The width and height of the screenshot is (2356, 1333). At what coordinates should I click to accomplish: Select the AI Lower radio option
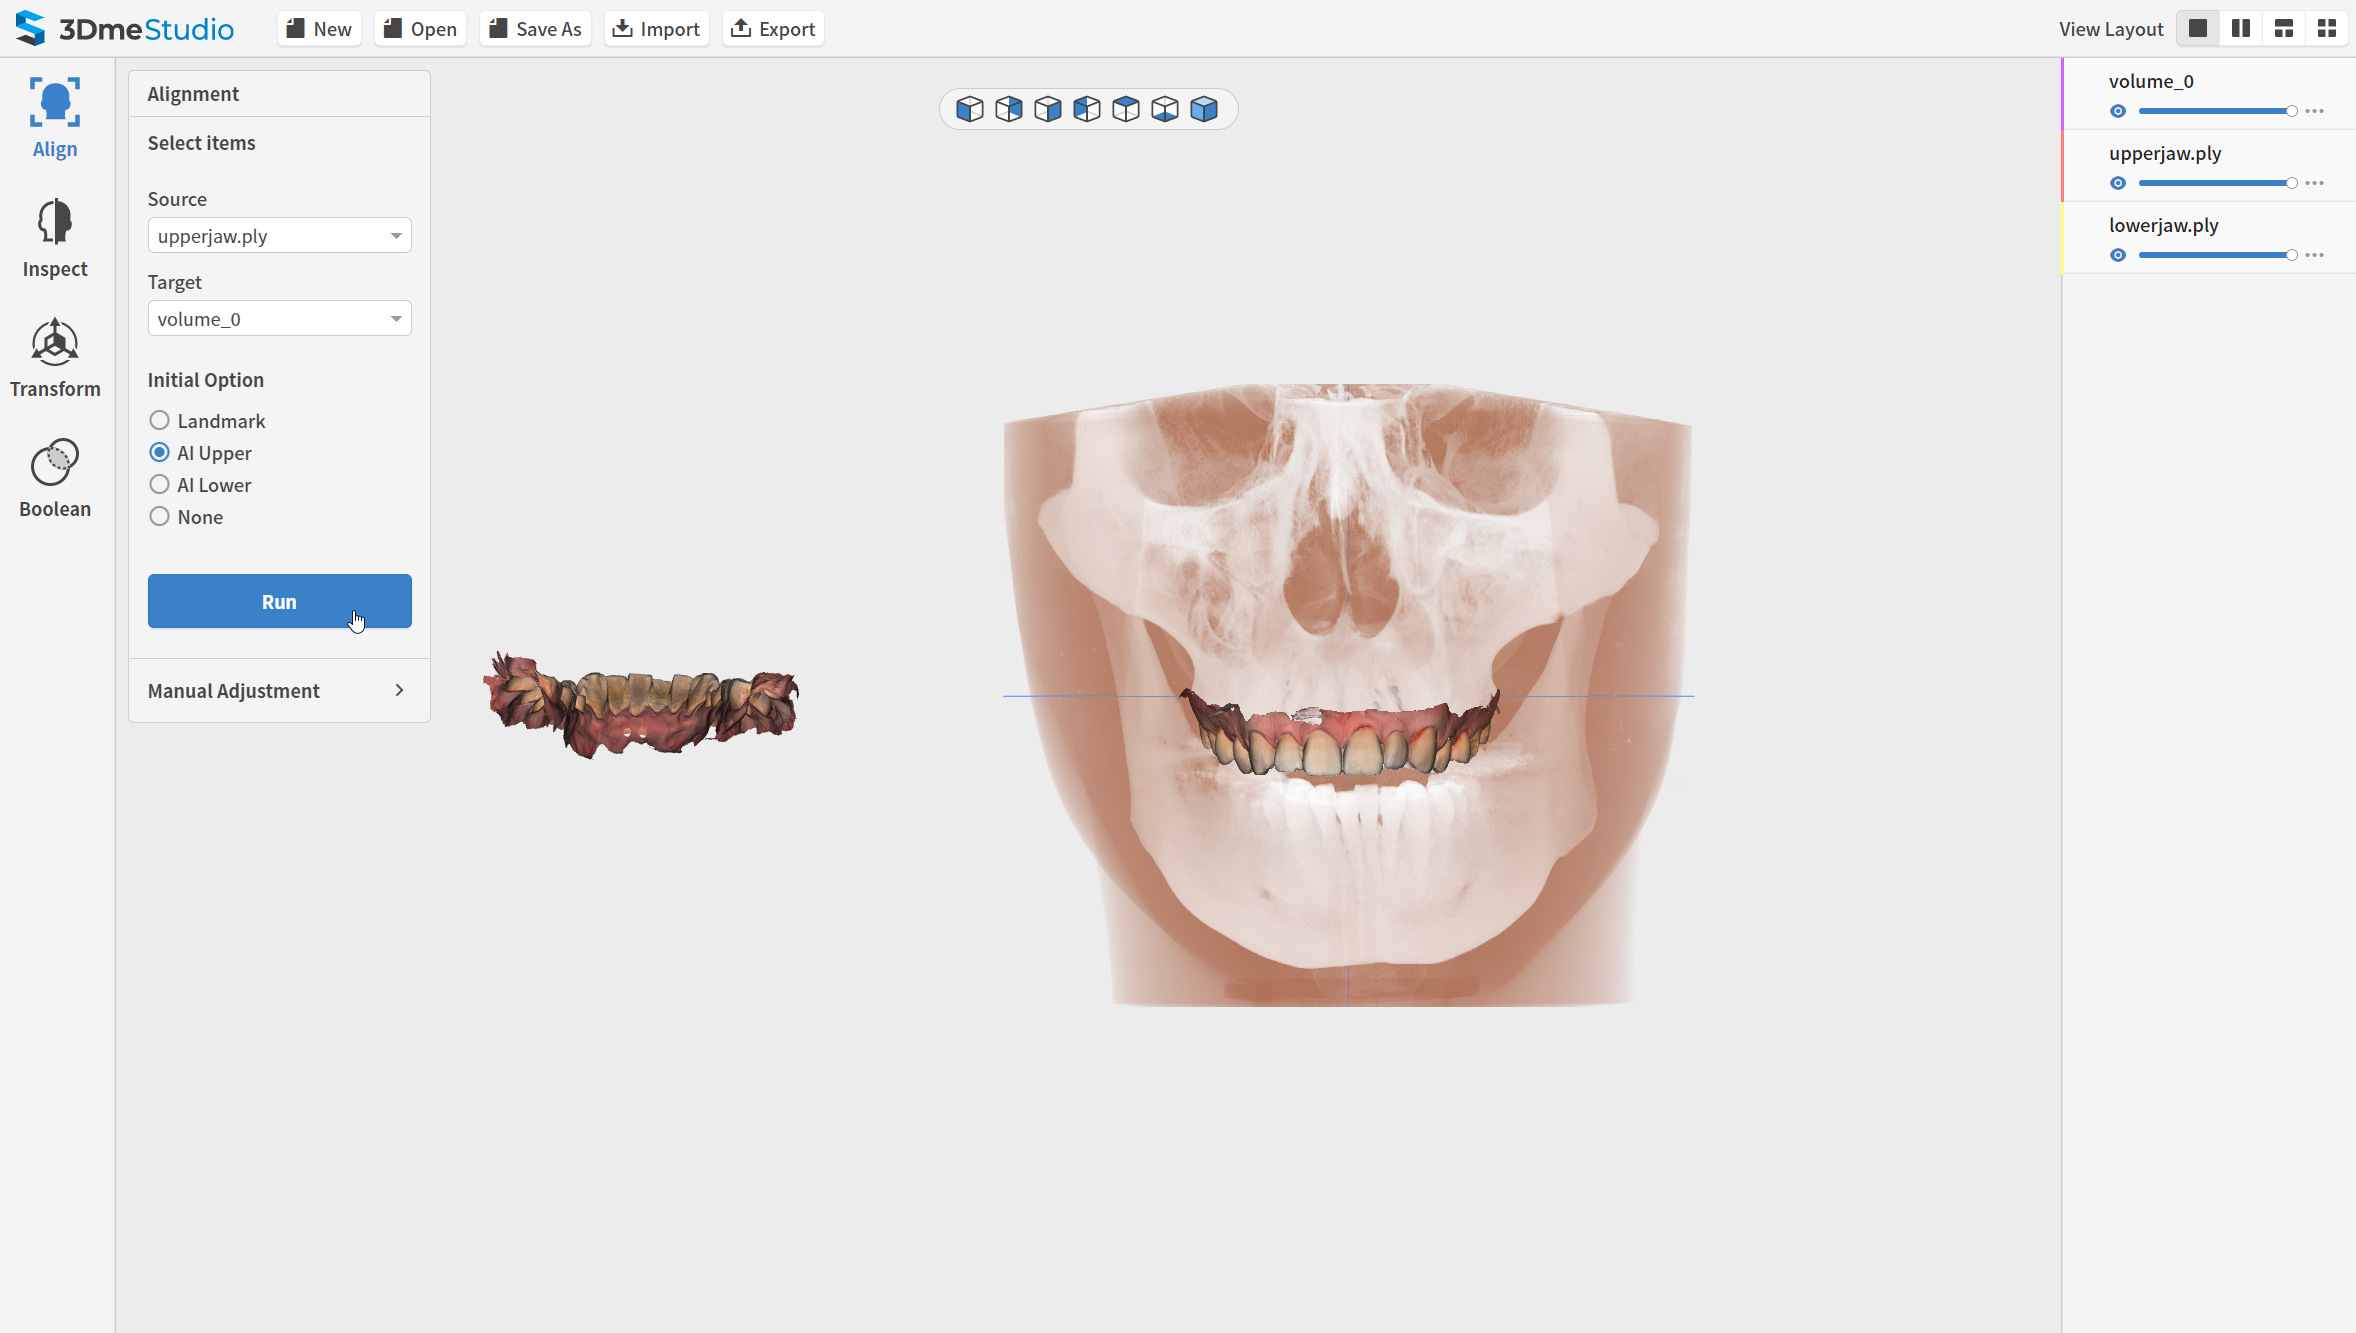(x=160, y=485)
